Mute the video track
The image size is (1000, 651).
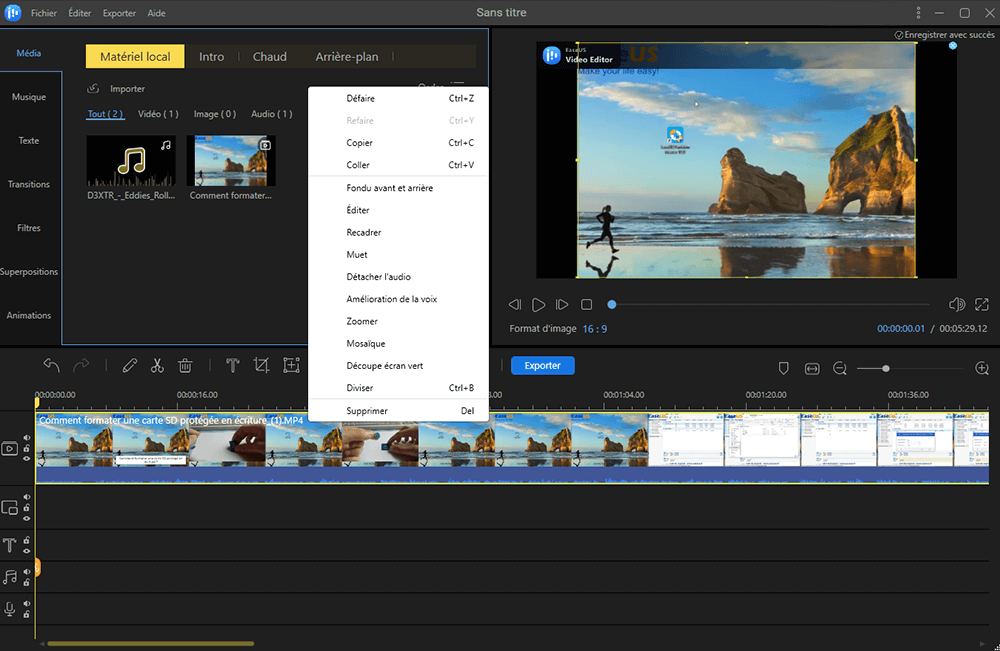[x=27, y=438]
